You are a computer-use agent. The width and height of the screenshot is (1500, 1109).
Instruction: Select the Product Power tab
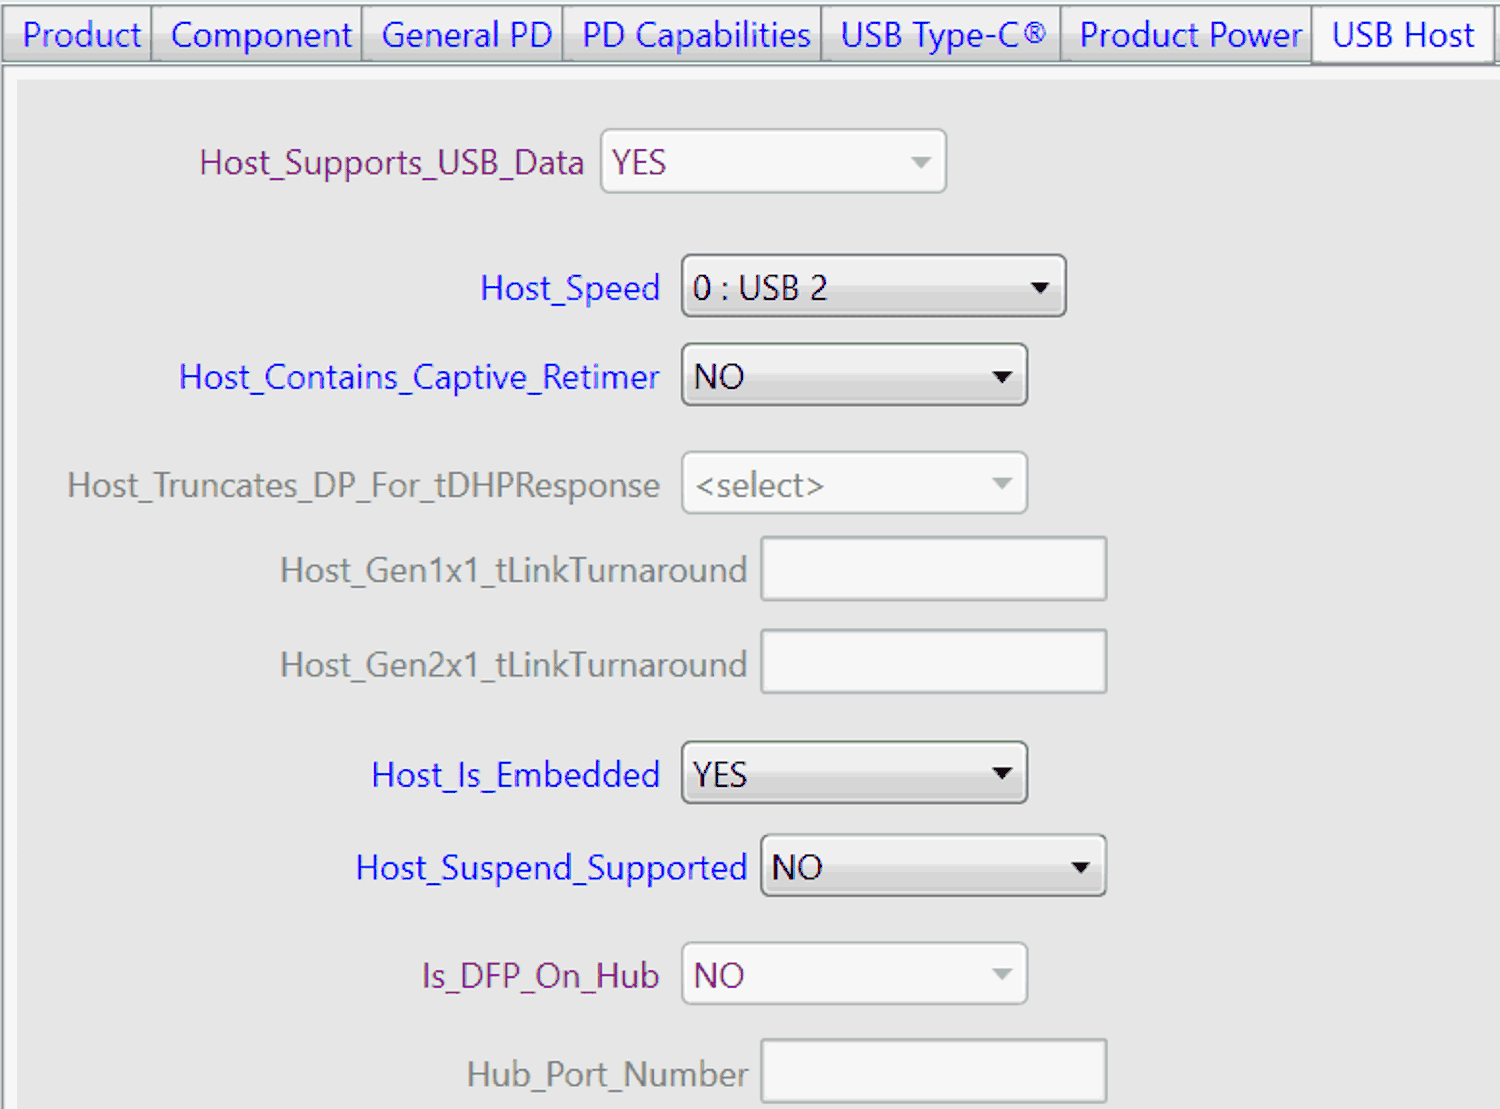[x=1186, y=34]
